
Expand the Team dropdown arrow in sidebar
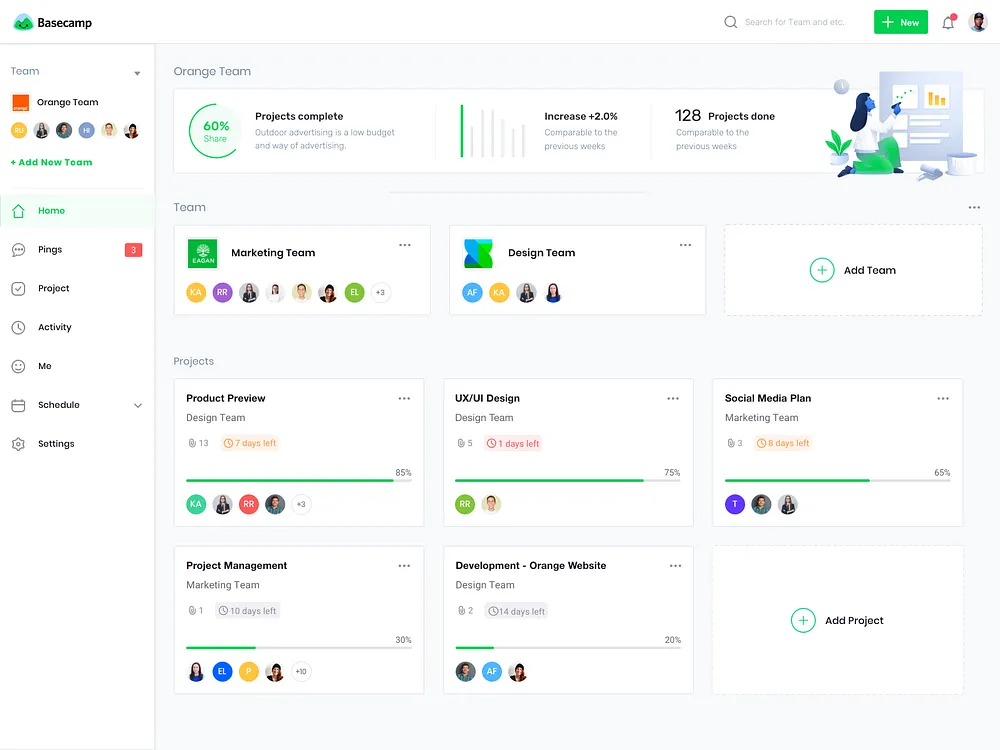[x=137, y=73]
